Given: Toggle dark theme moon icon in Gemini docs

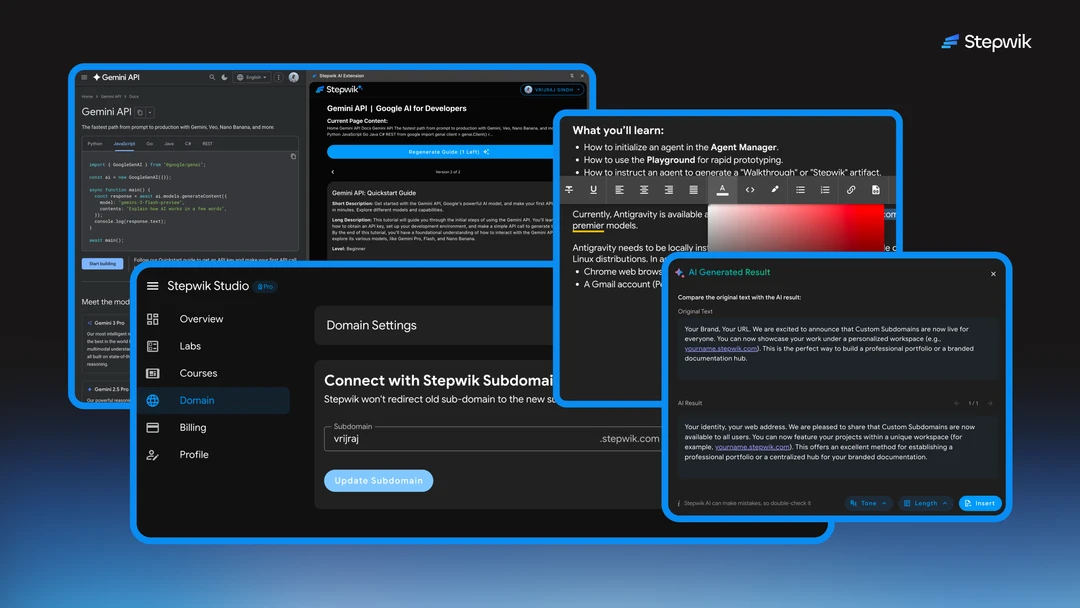Looking at the screenshot, I should pyautogui.click(x=225, y=77).
